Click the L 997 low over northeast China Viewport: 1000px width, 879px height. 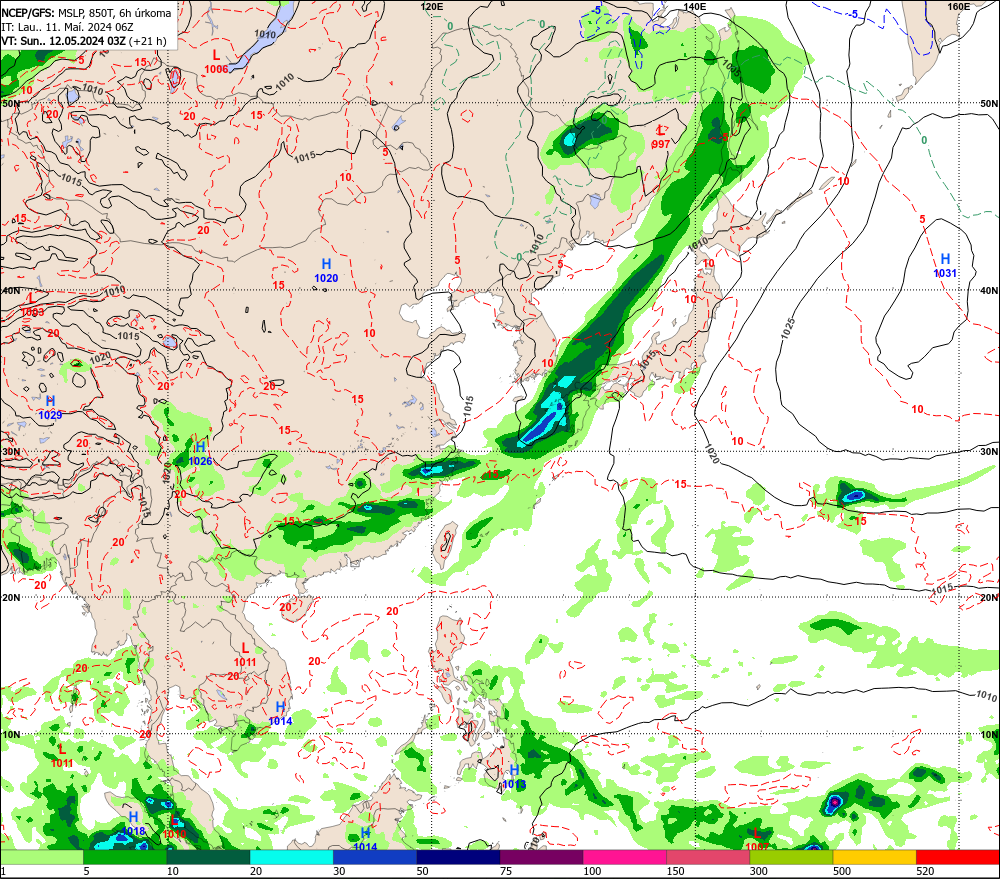point(661,137)
